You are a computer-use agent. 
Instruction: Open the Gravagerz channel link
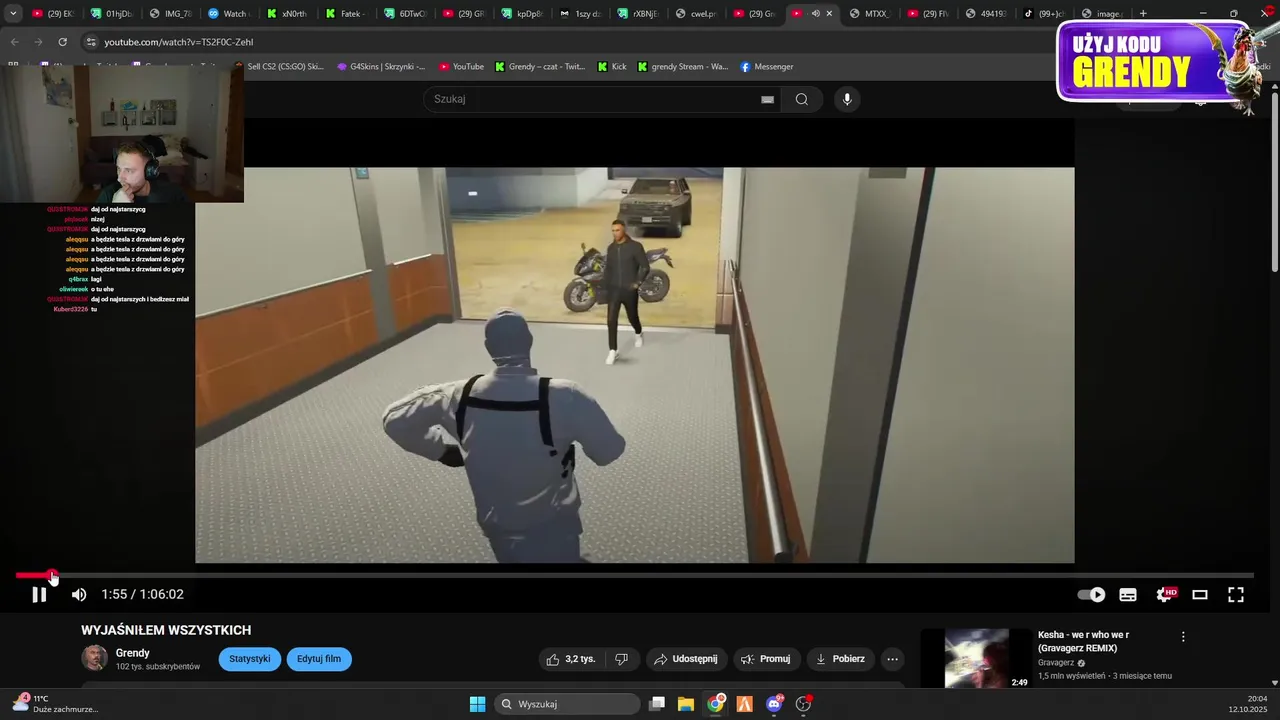click(1055, 662)
